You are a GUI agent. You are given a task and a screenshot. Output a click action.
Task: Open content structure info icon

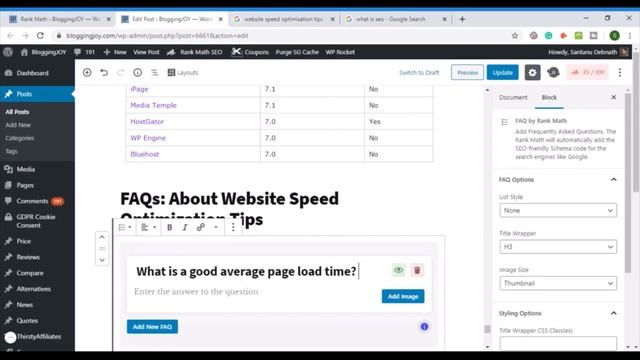click(x=138, y=72)
